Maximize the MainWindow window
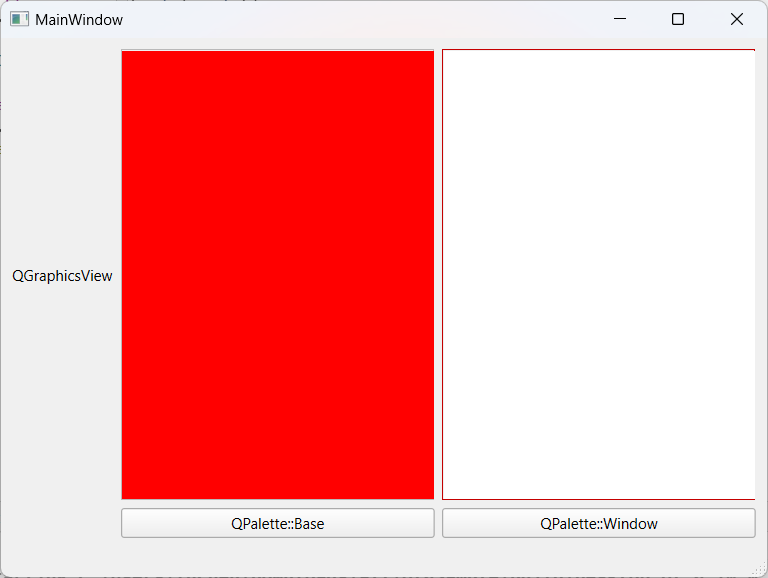Viewport: 768px width, 578px height. coord(678,19)
